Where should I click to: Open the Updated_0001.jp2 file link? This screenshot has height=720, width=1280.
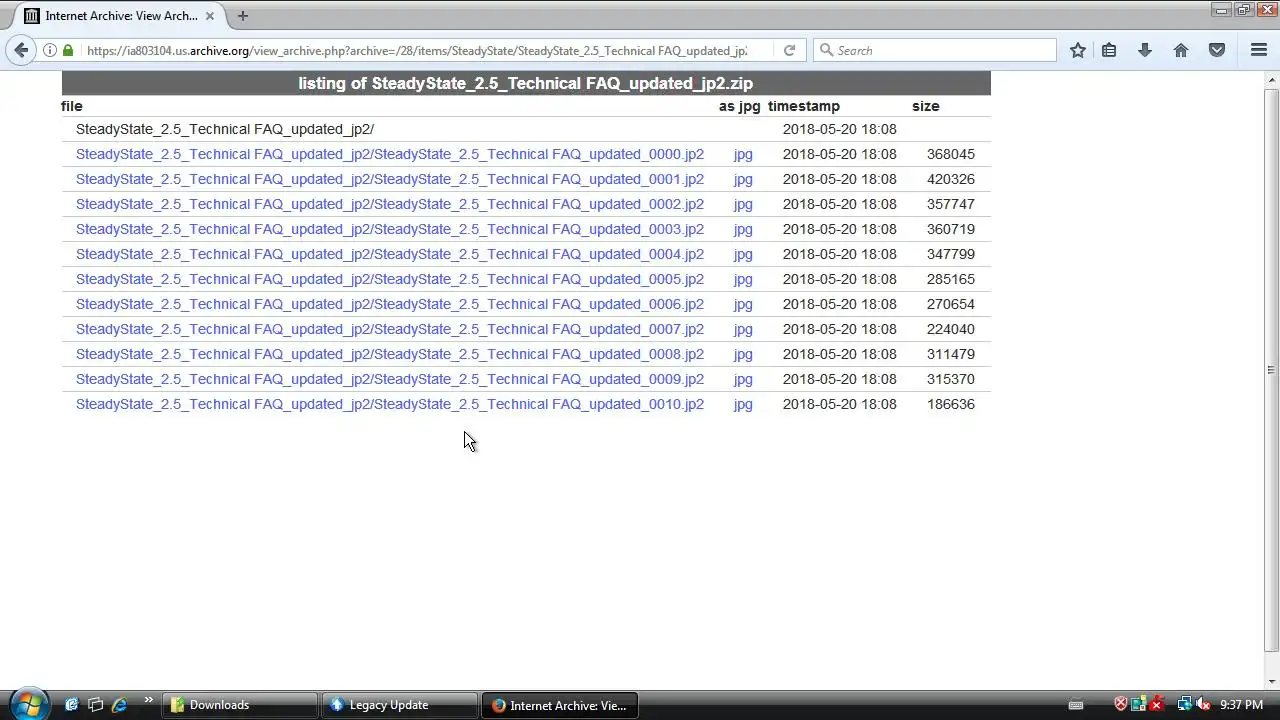390,179
